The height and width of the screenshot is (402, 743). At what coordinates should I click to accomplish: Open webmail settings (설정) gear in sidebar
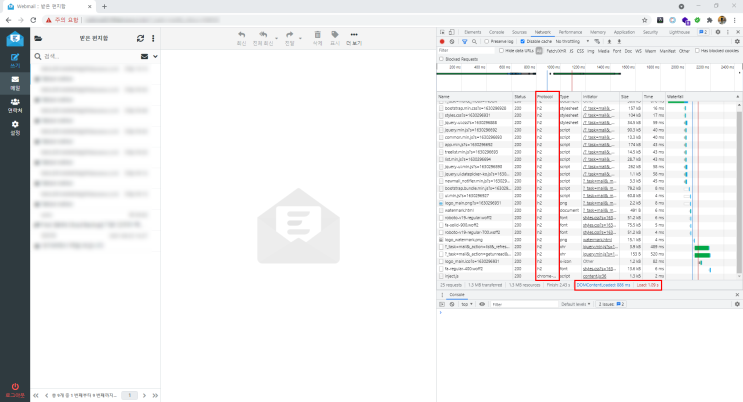(15, 128)
